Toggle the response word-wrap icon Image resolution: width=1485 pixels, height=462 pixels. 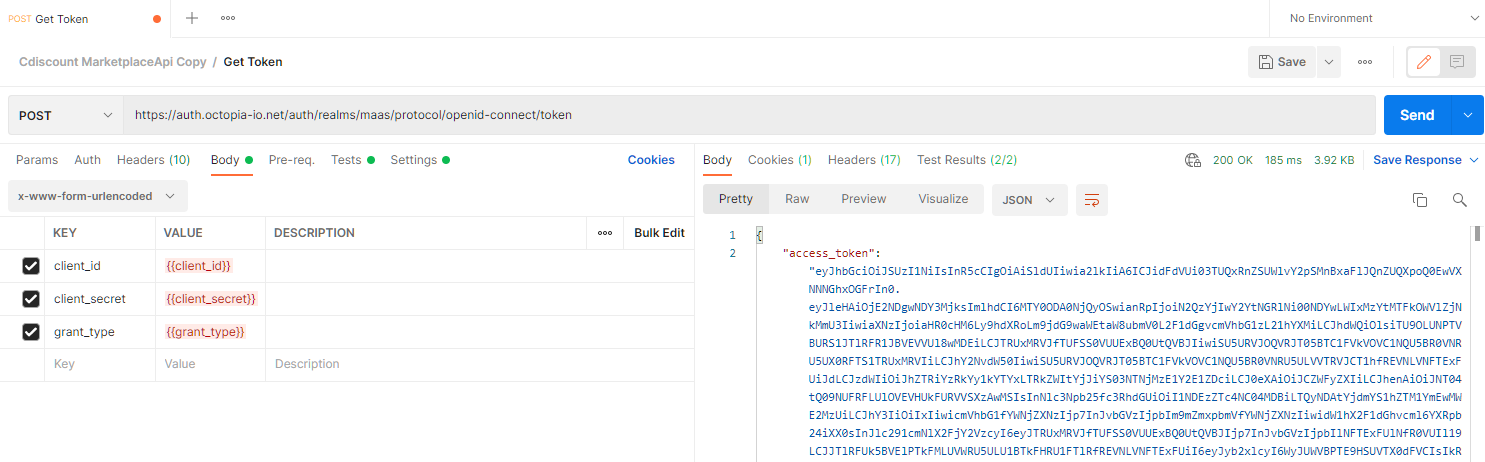tap(1091, 200)
